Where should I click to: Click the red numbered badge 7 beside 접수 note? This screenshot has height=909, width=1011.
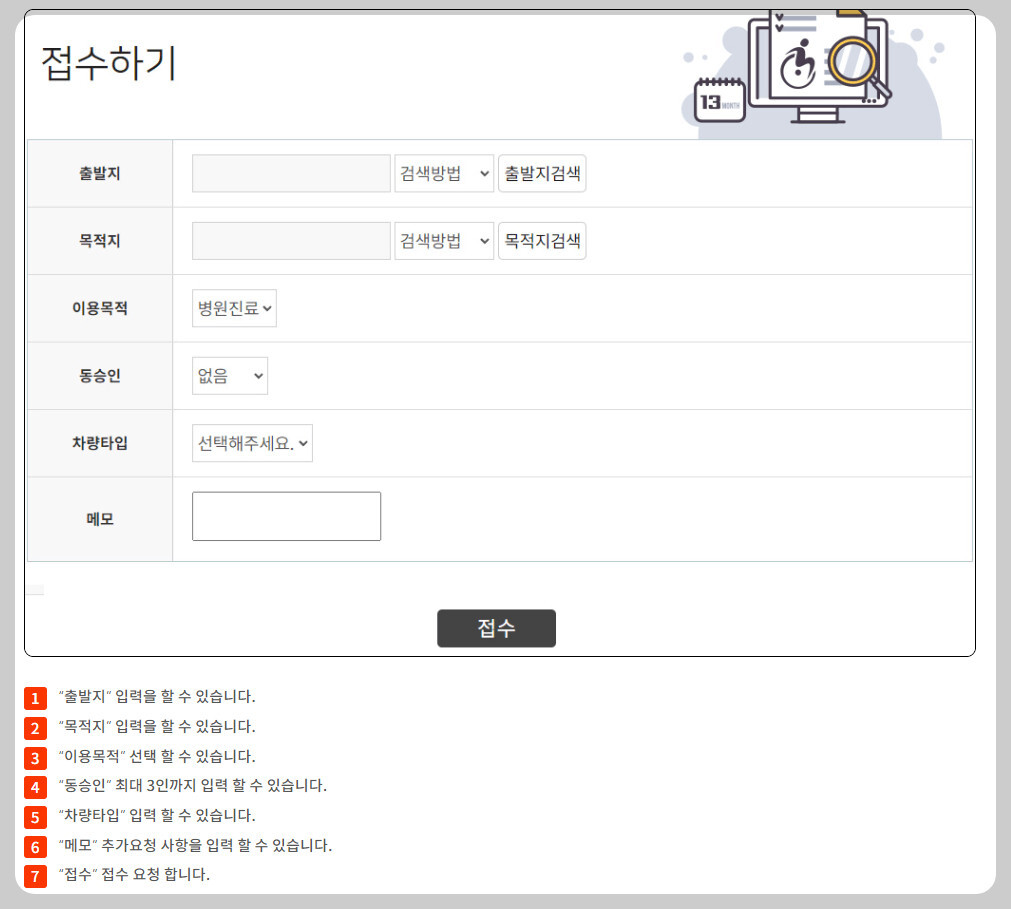click(x=35, y=875)
